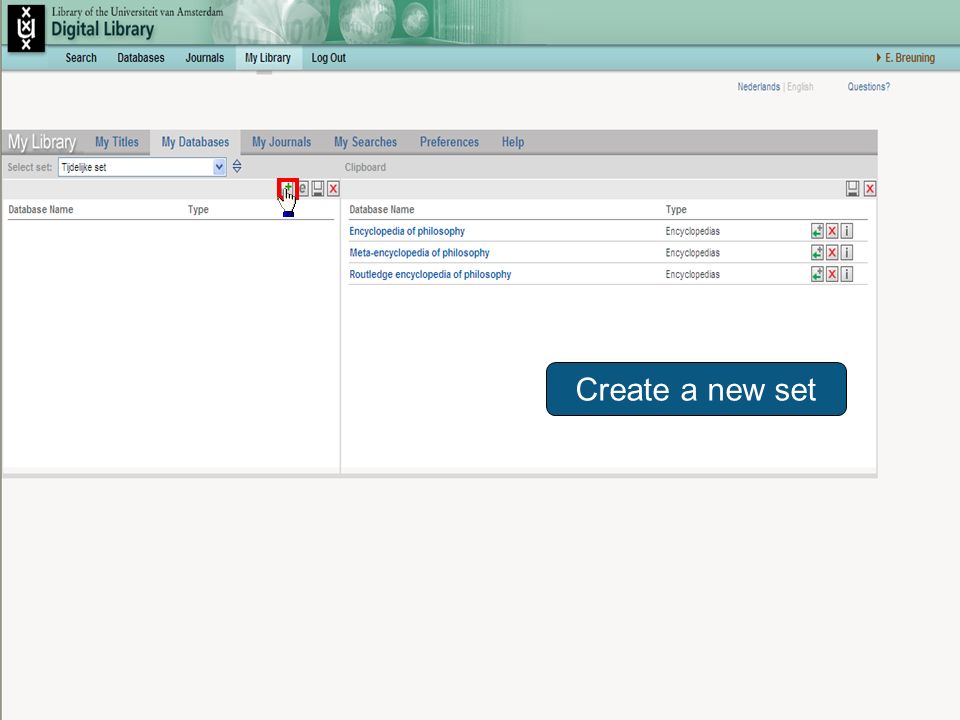Viewport: 960px width, 720px height.
Task: Remove Encyclopedia of philosophy from clipboard
Action: pyautogui.click(x=832, y=231)
